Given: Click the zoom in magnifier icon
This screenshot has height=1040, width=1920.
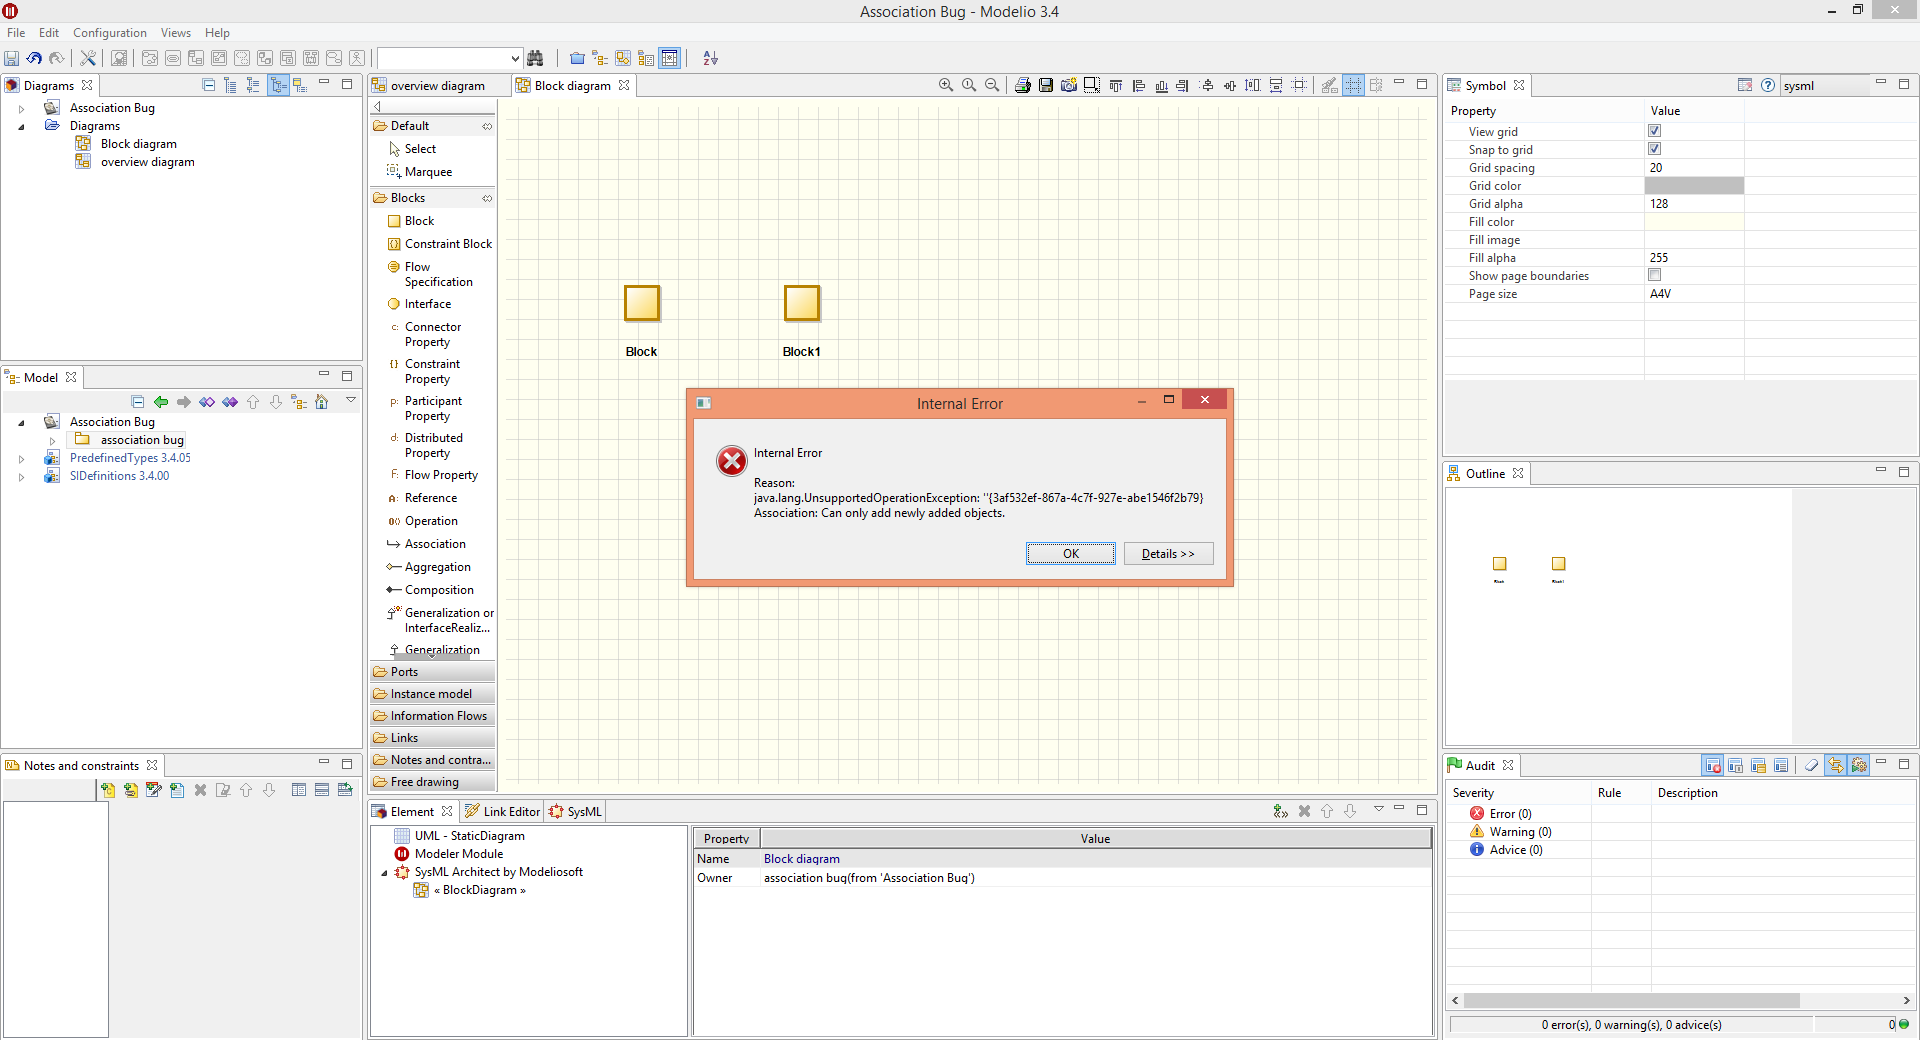Looking at the screenshot, I should coord(945,86).
